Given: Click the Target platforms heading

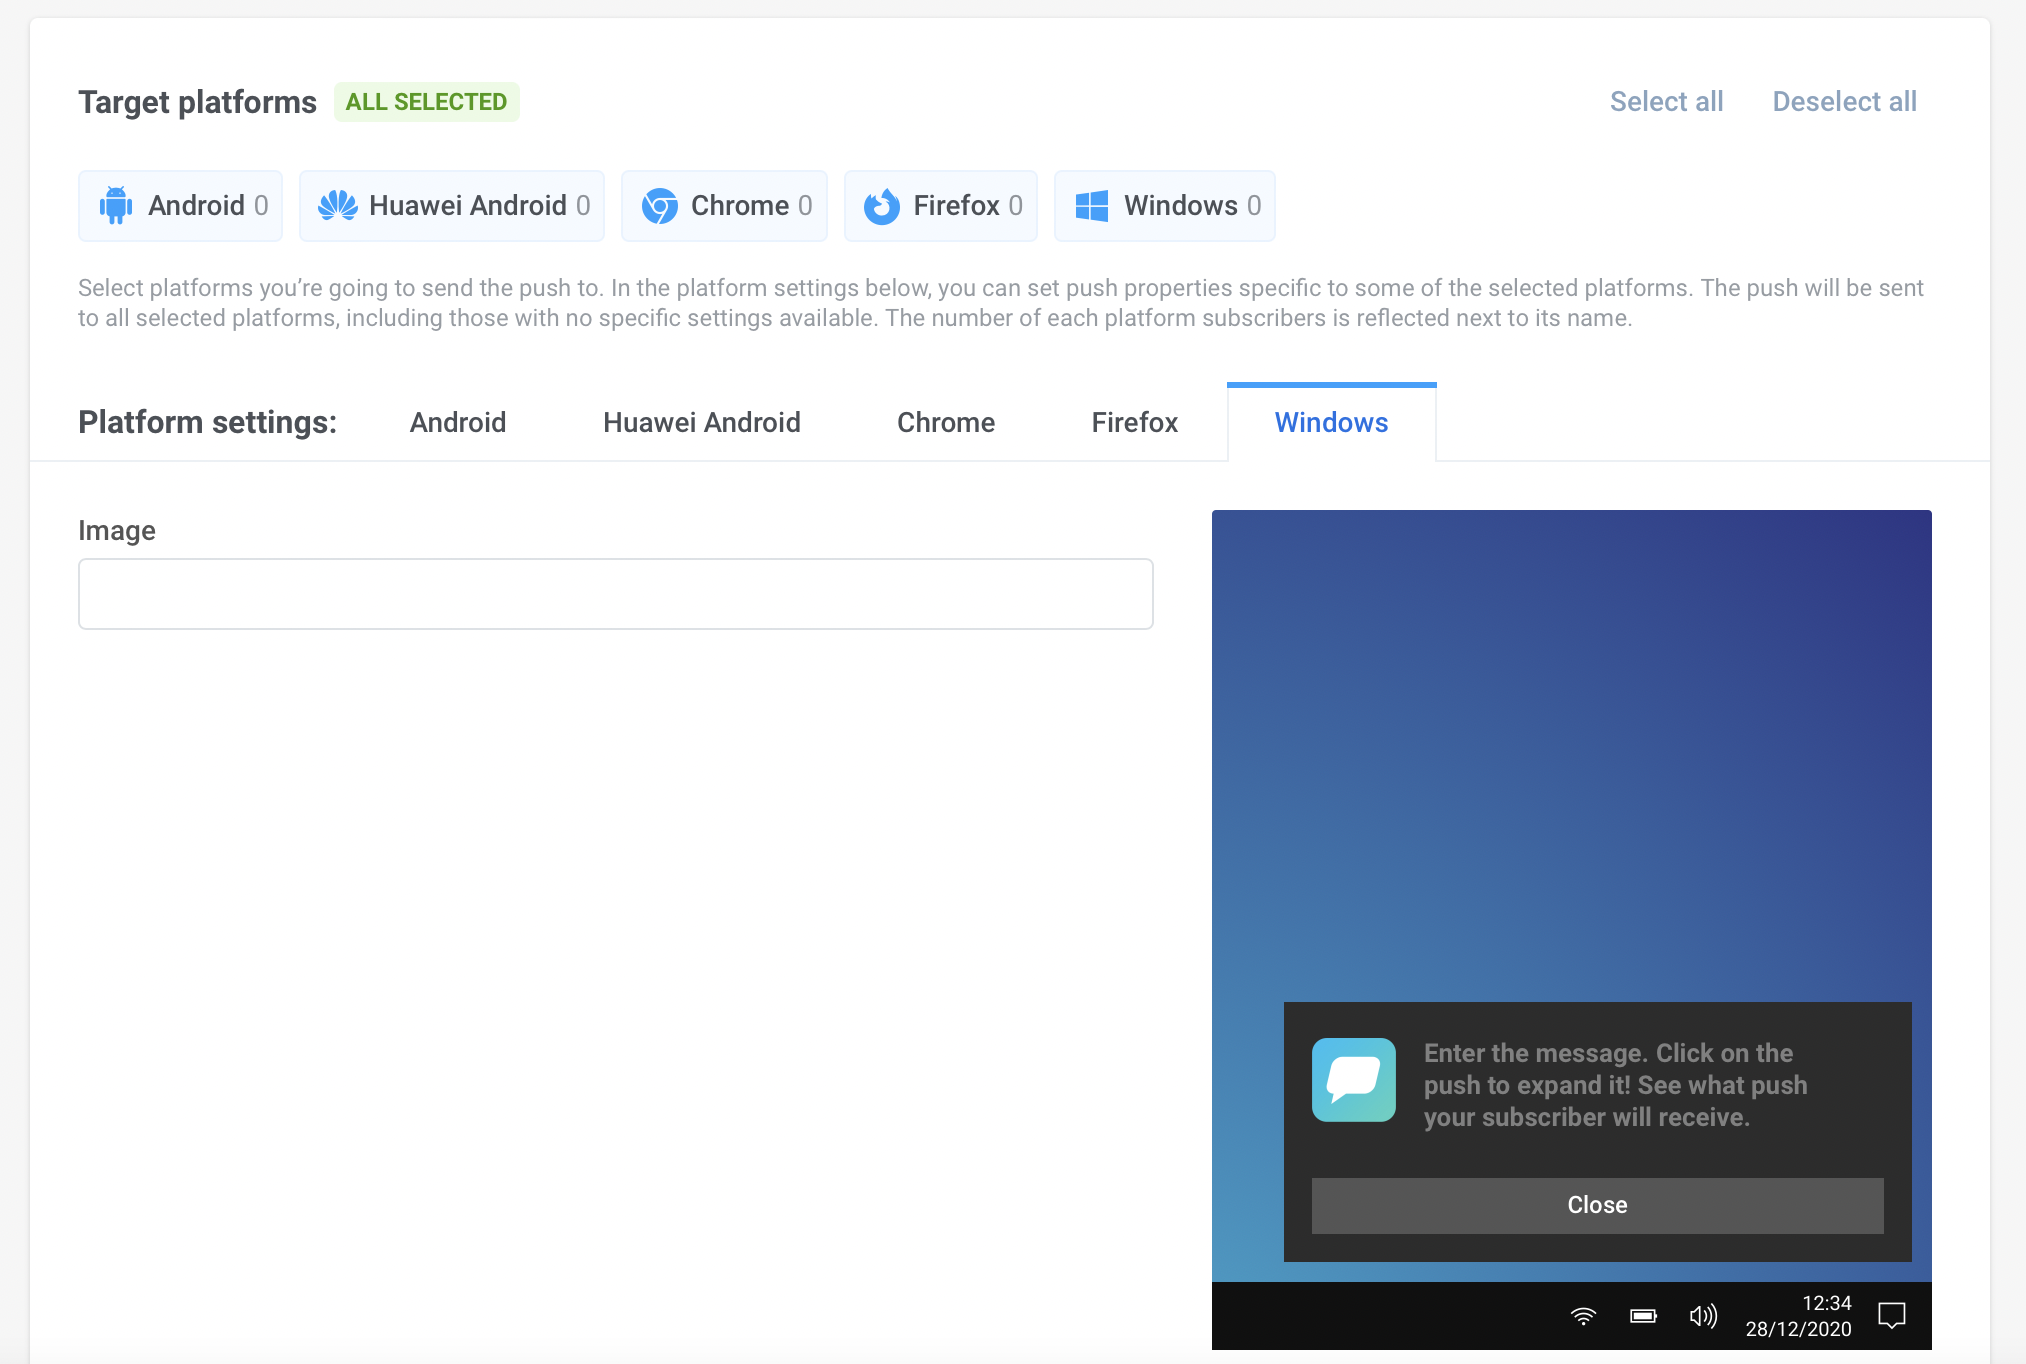Looking at the screenshot, I should (198, 102).
